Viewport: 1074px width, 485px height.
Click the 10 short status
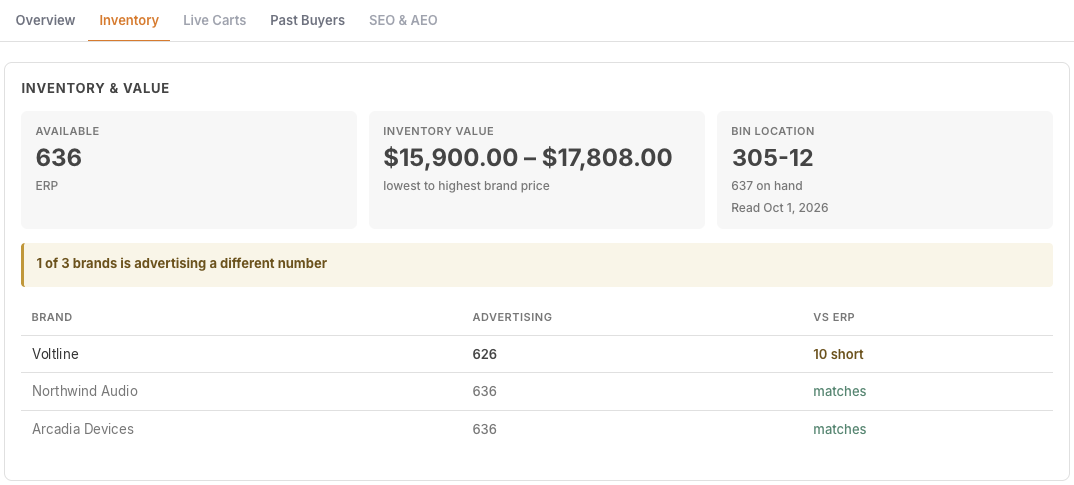838,354
